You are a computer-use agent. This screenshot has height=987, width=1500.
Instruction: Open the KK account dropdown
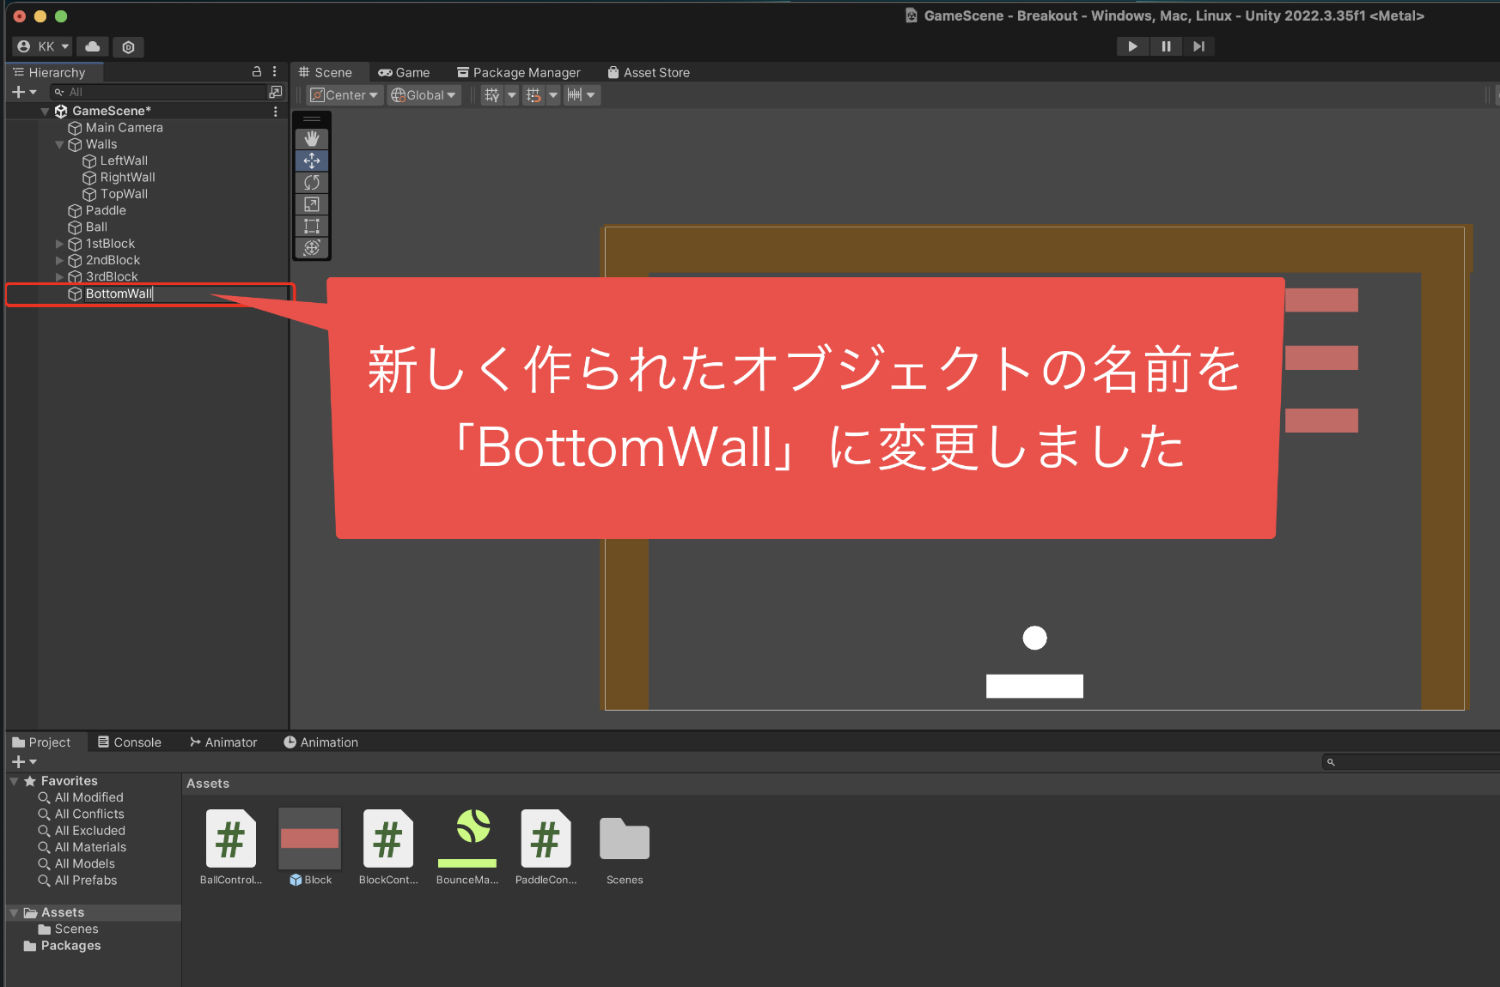coord(43,46)
